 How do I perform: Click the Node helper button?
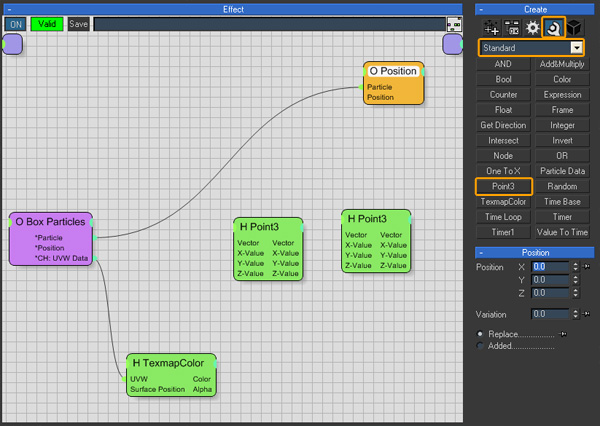503,156
